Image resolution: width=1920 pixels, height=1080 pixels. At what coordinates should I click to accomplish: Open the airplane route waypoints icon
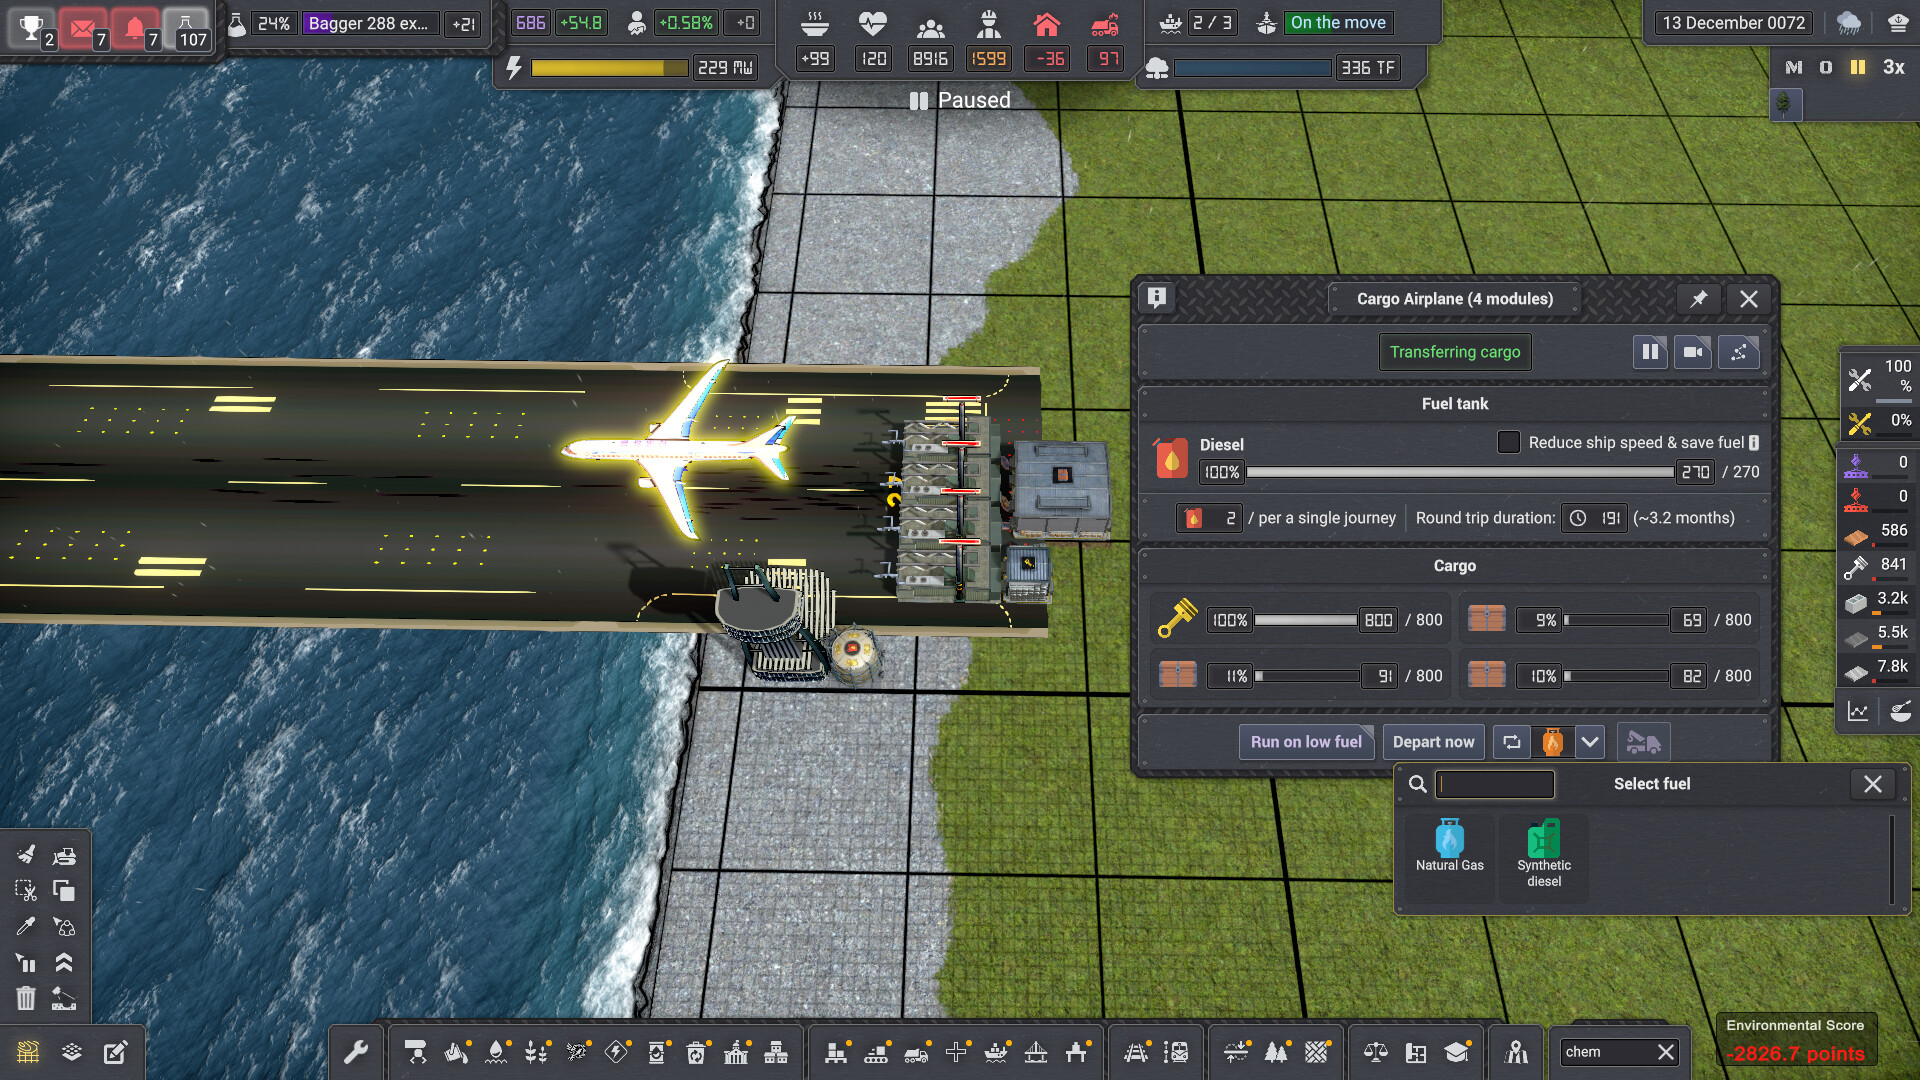tap(1738, 352)
